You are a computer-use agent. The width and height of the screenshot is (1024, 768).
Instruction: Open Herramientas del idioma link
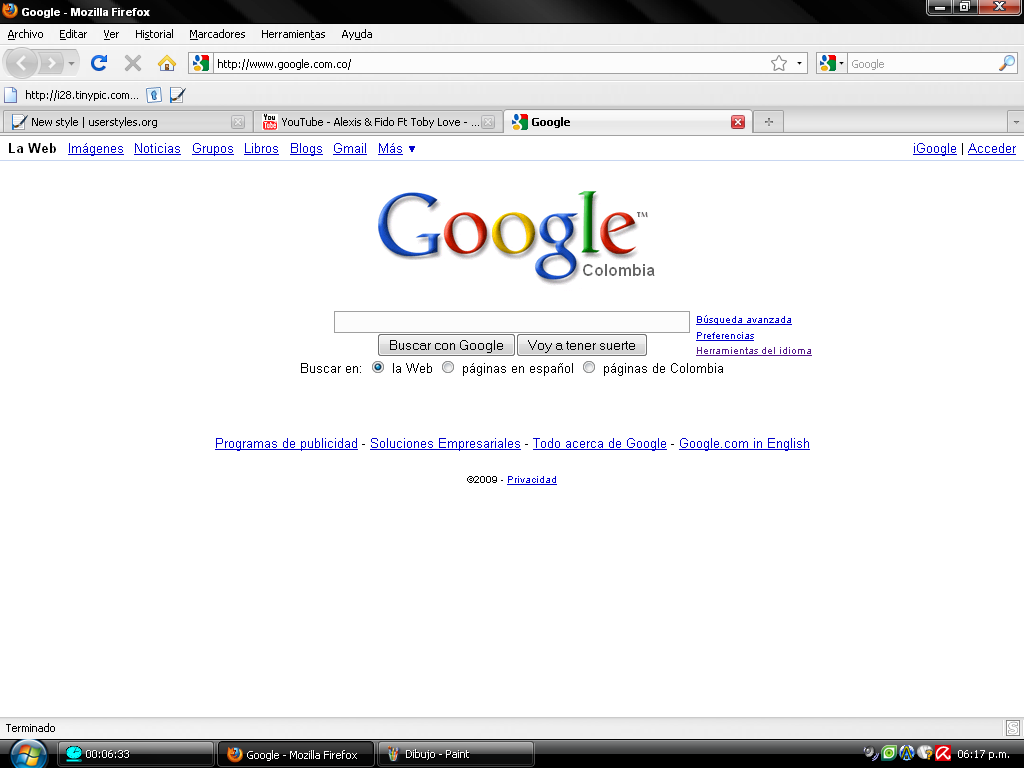(754, 351)
